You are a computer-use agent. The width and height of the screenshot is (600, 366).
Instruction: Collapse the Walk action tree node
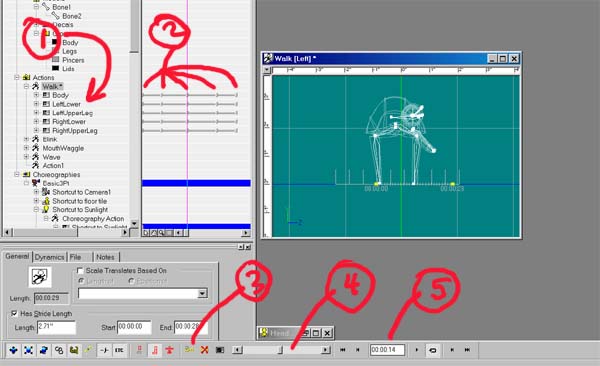click(26, 87)
